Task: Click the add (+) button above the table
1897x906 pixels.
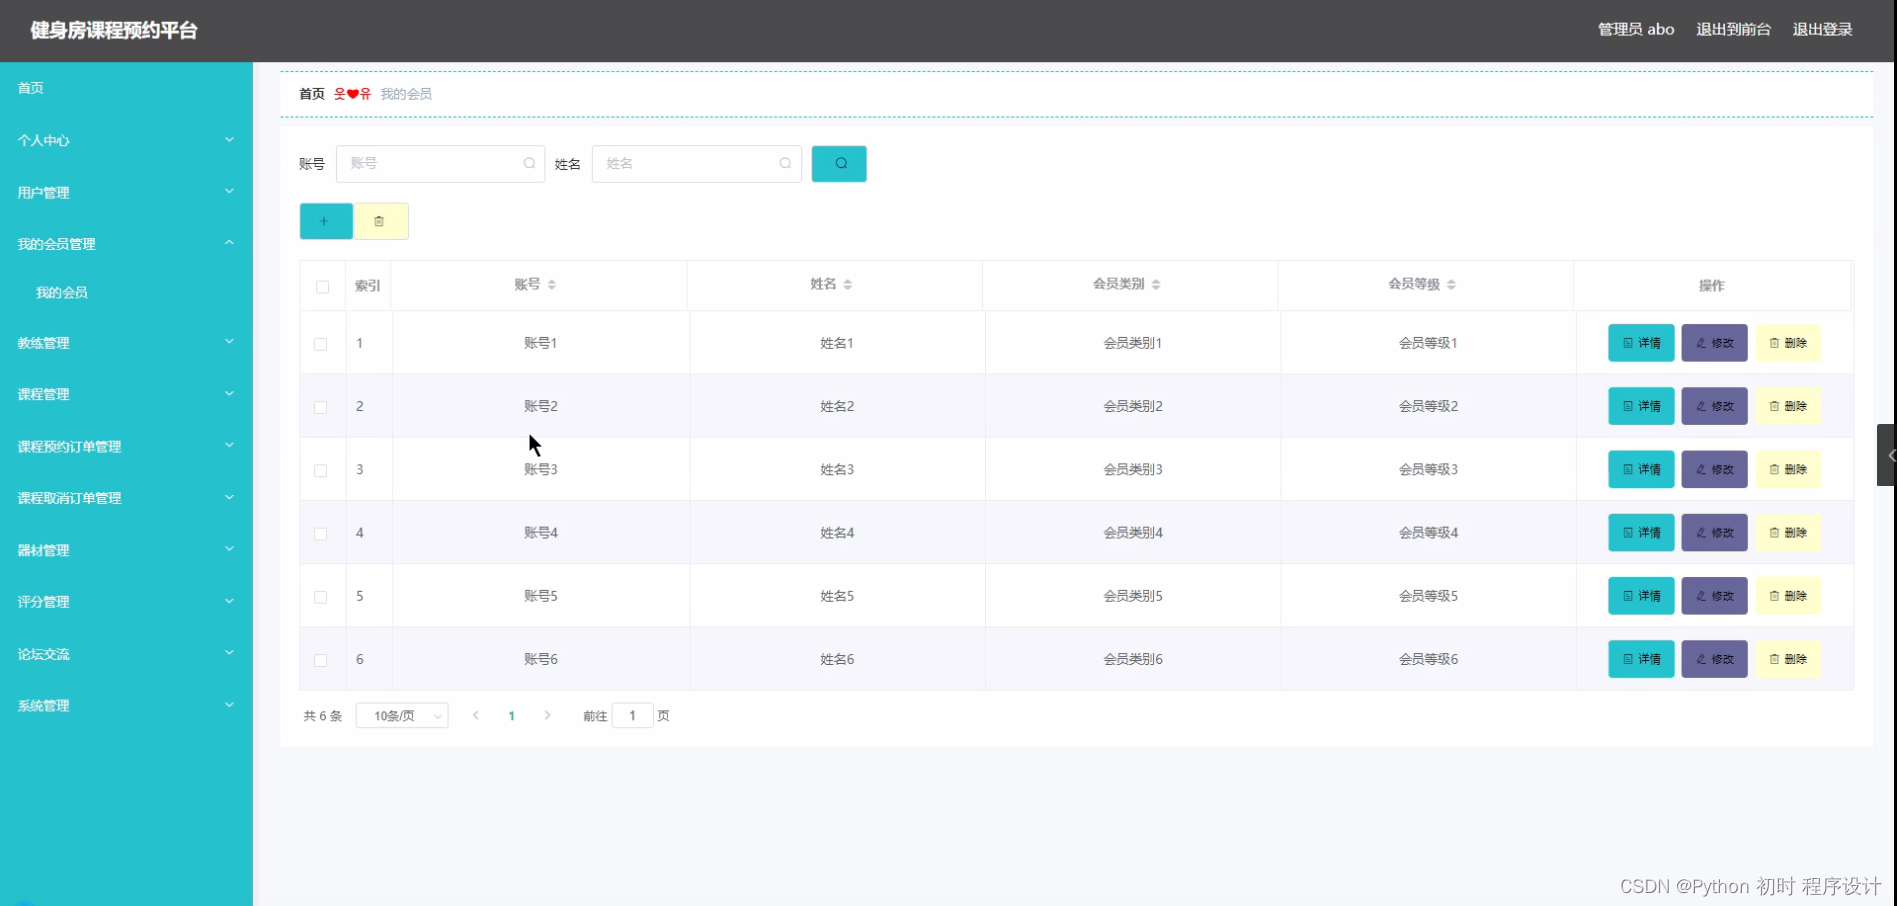Action: (325, 220)
